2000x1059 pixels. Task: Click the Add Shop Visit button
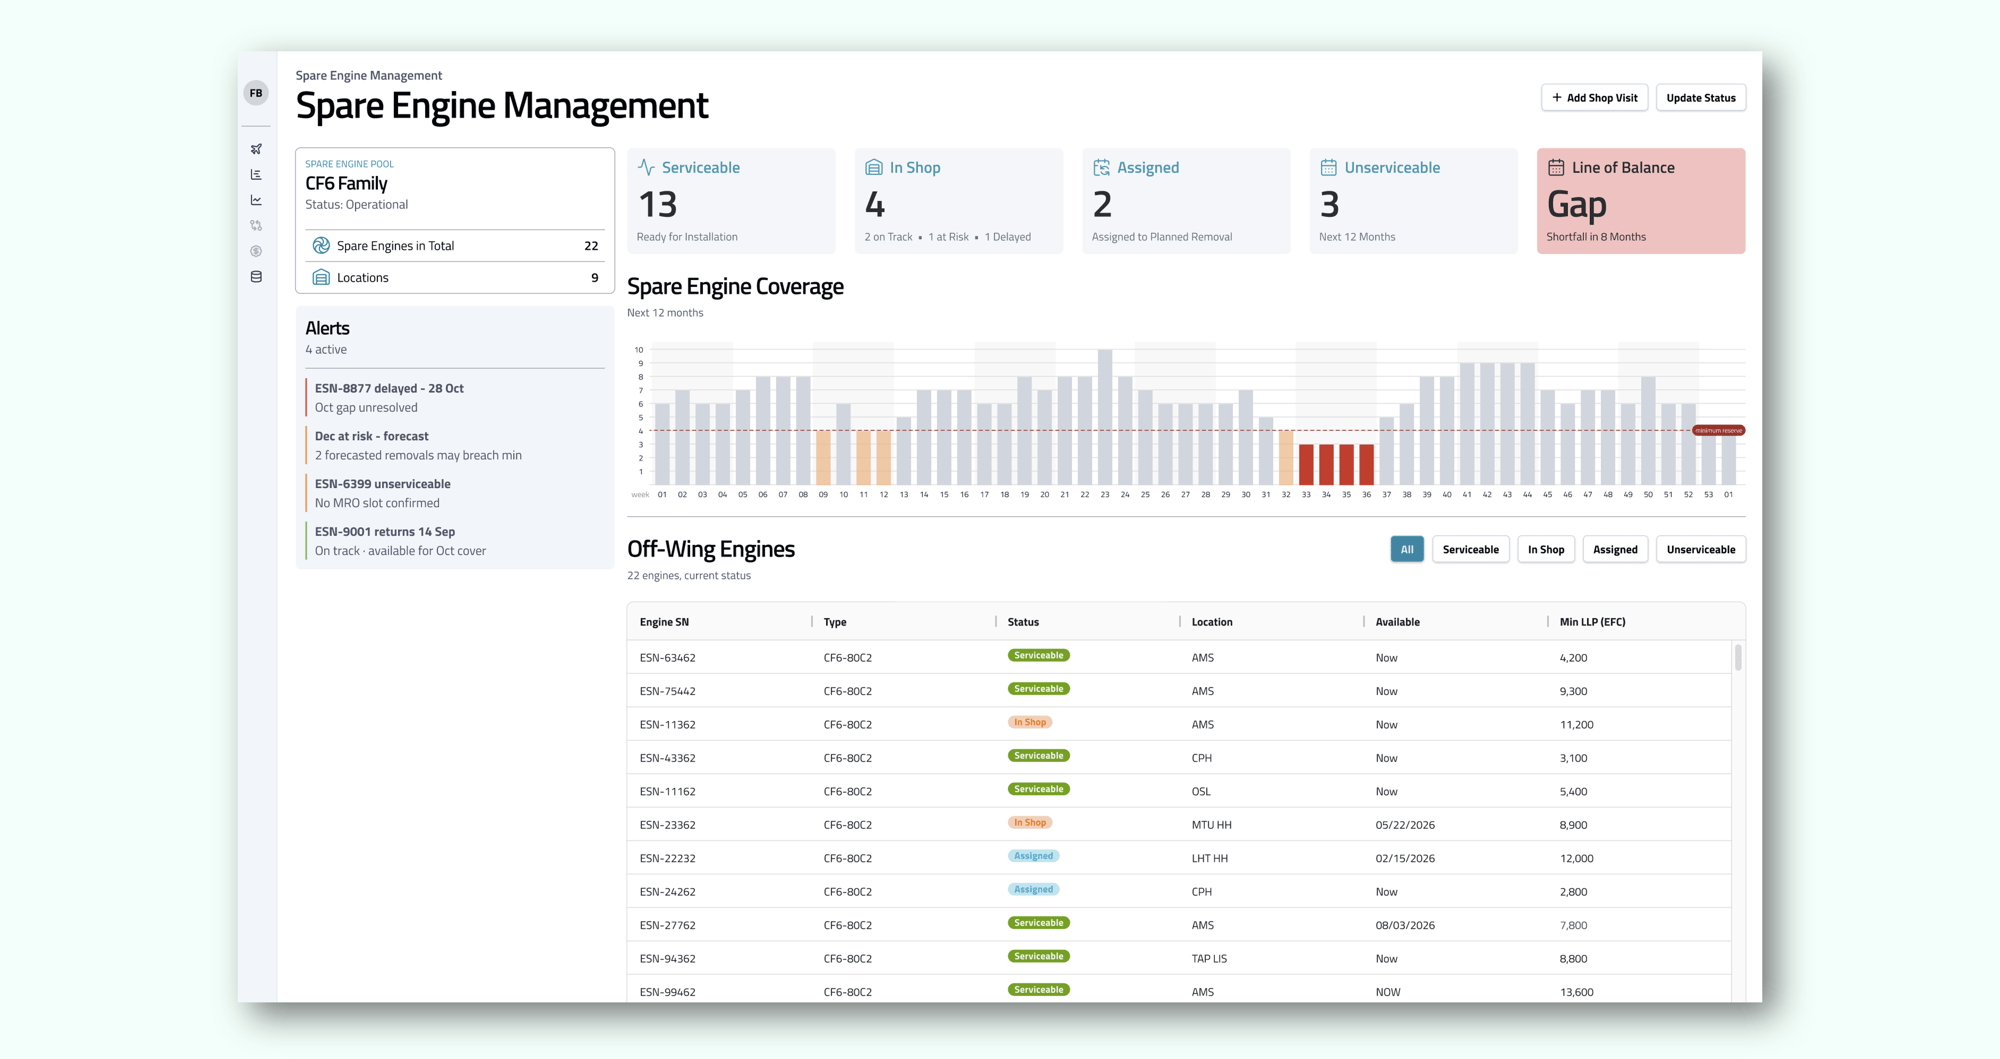tap(1594, 97)
